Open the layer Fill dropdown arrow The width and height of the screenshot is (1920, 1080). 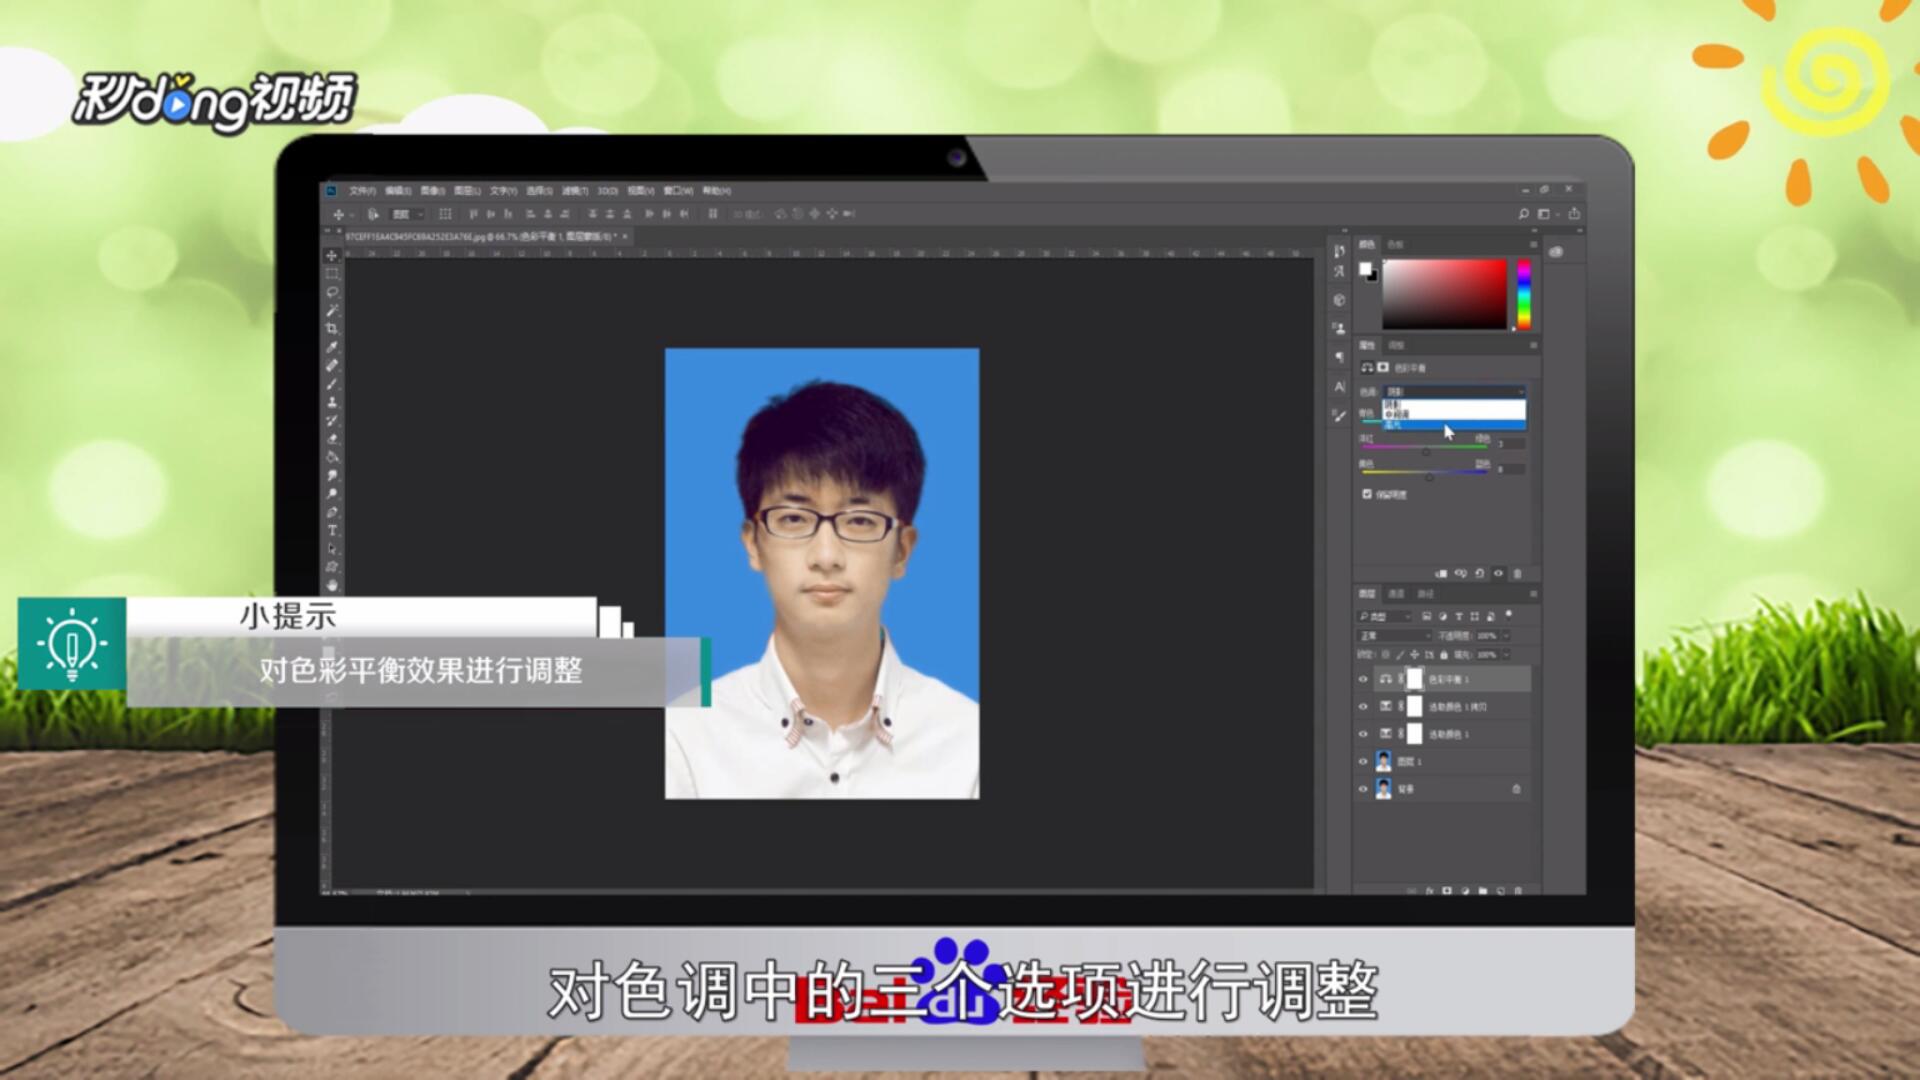(x=1506, y=654)
